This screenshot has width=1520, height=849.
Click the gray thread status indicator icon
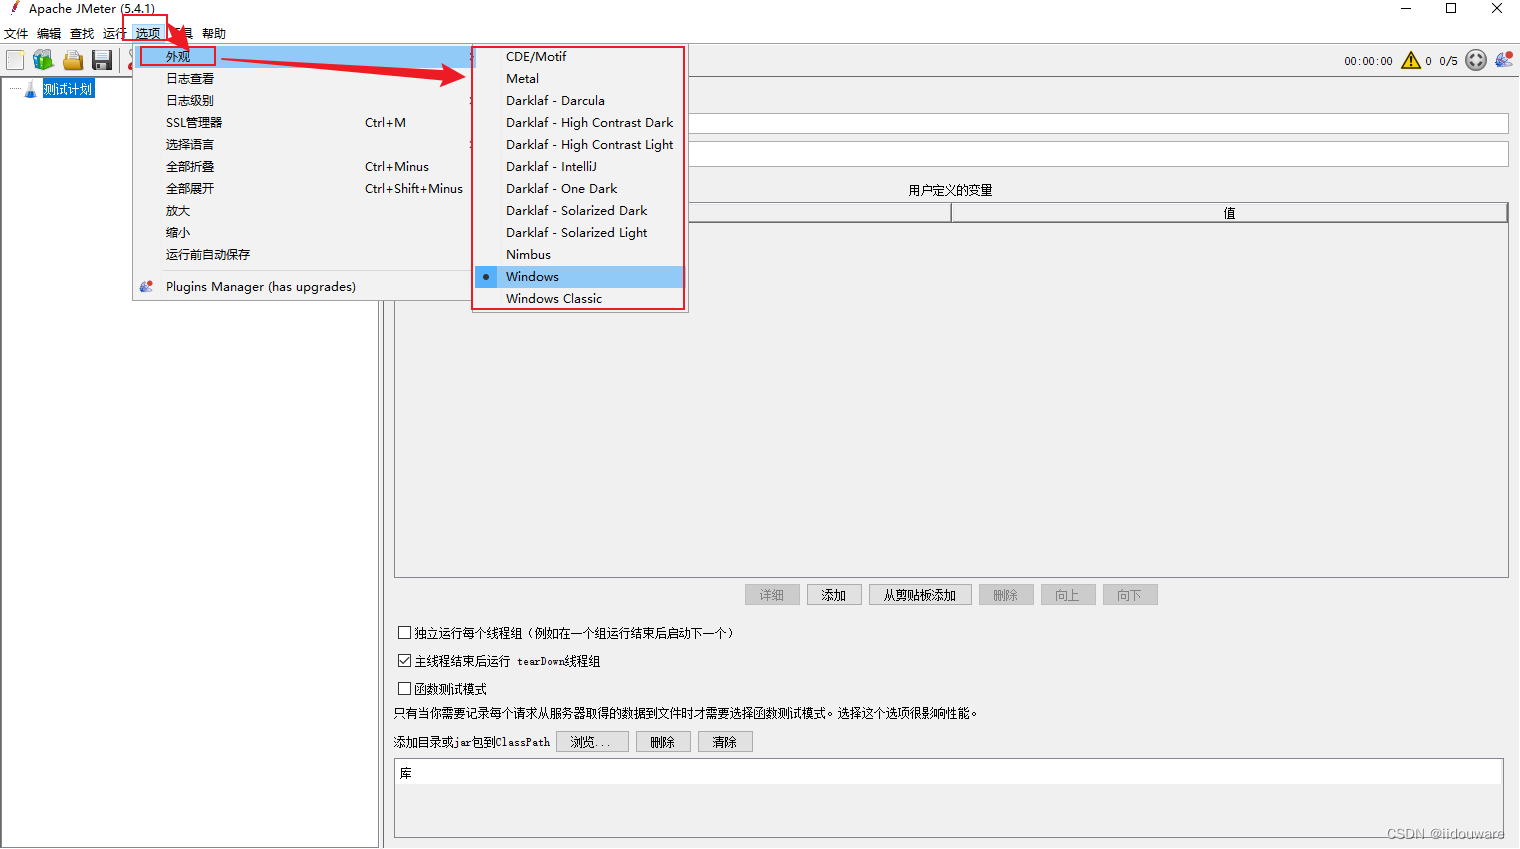pos(1476,60)
